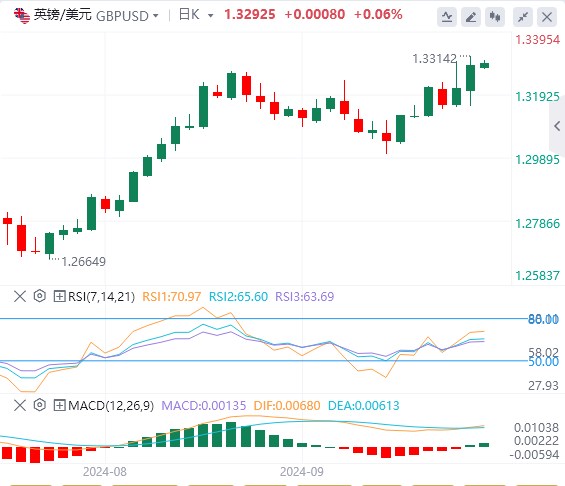Open the GBPUSD symbol dropdown
565x486 pixels.
pos(156,16)
